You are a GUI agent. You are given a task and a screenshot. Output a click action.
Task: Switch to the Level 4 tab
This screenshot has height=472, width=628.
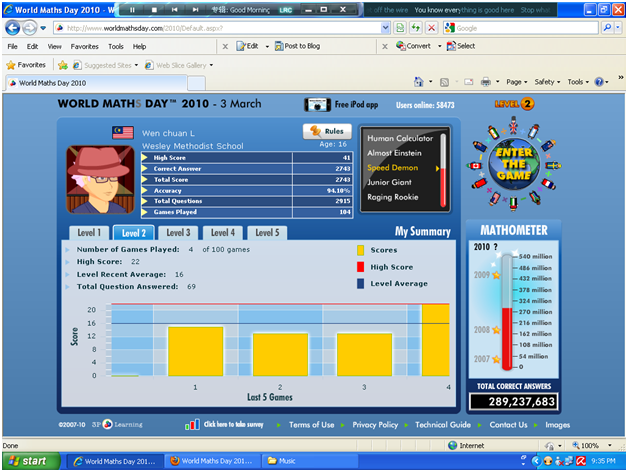(x=223, y=233)
